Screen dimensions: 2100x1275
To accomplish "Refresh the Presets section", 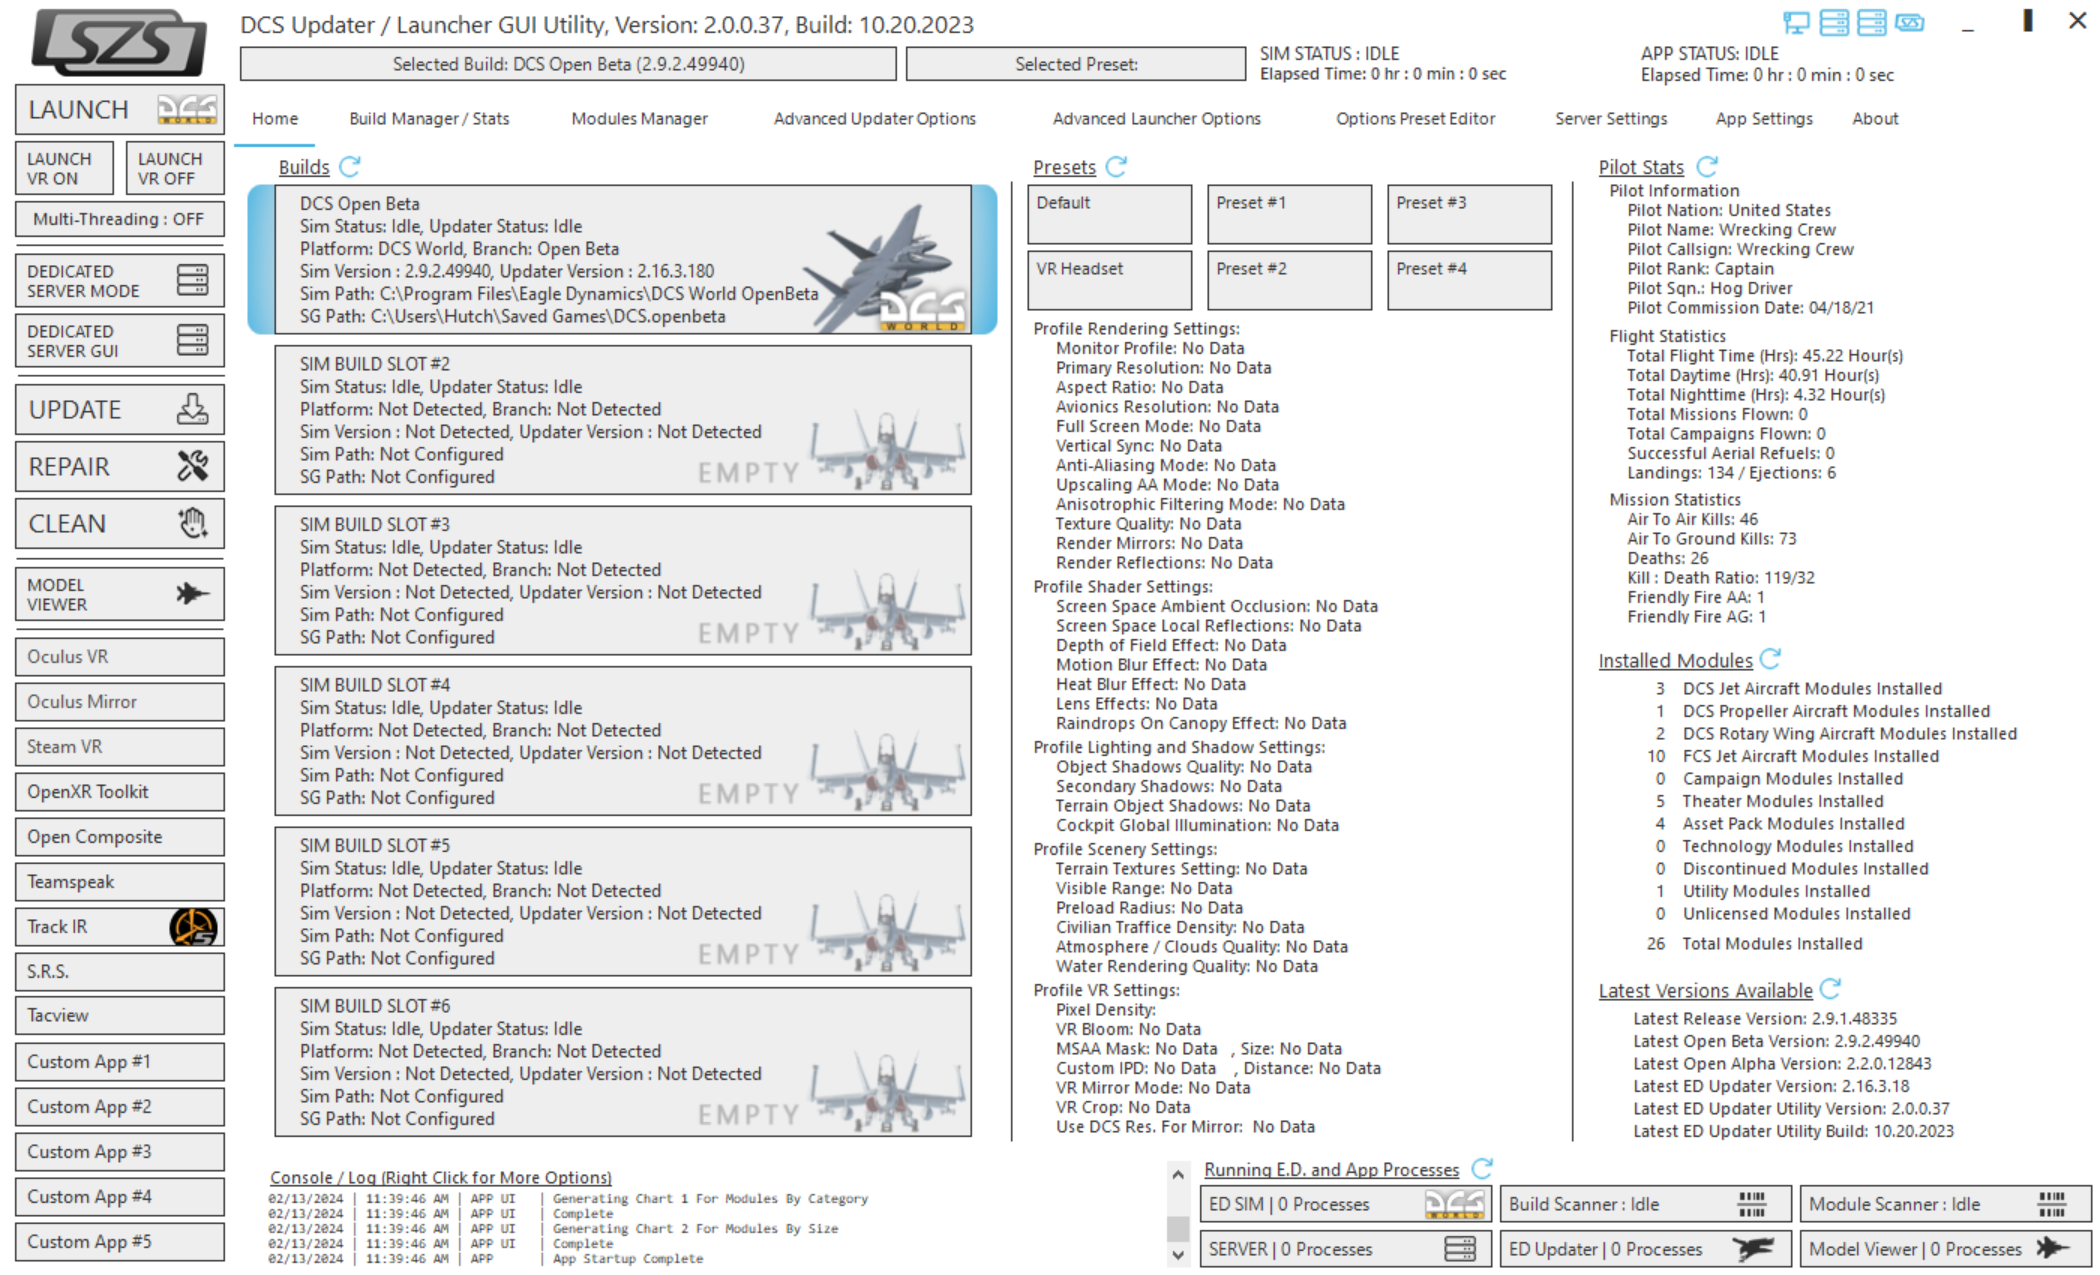I will tap(1117, 167).
